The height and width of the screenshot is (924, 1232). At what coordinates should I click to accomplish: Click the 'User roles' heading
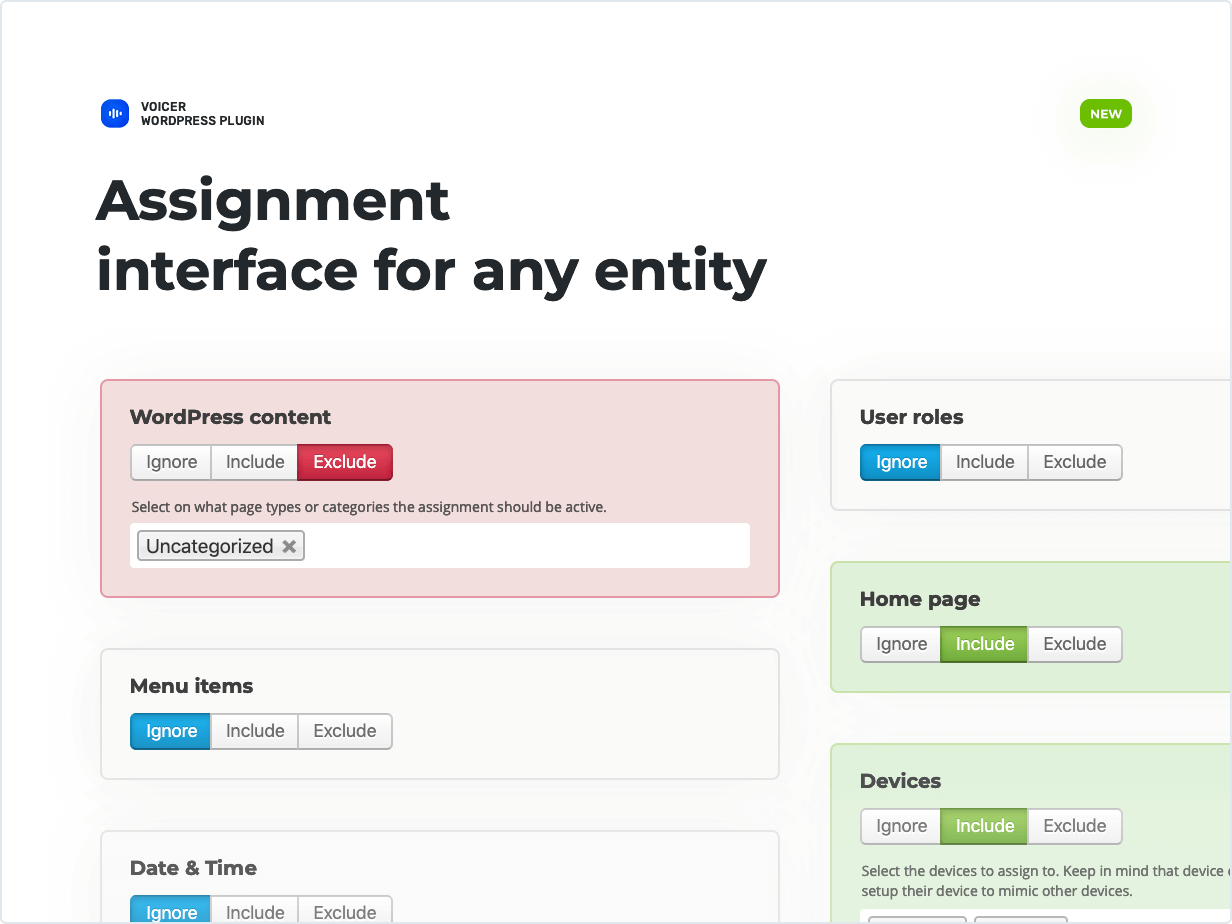click(912, 417)
